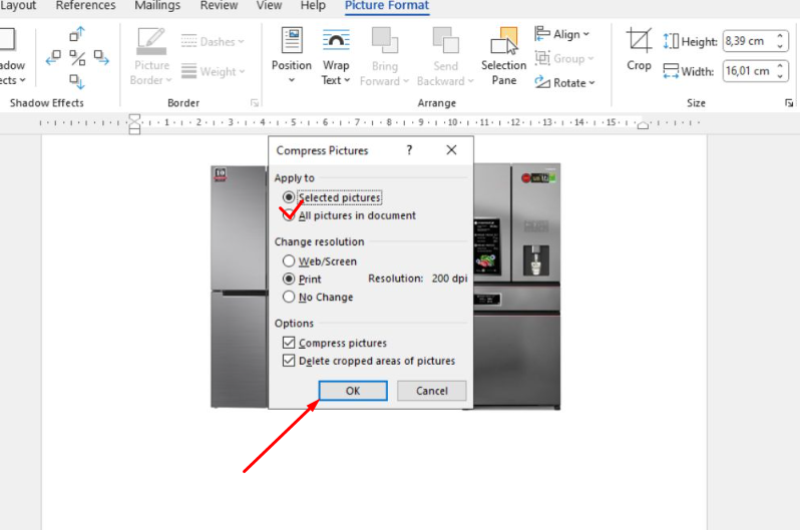Viewport: 800px width, 530px height.
Task: Open the Selection Pane
Action: tap(504, 56)
